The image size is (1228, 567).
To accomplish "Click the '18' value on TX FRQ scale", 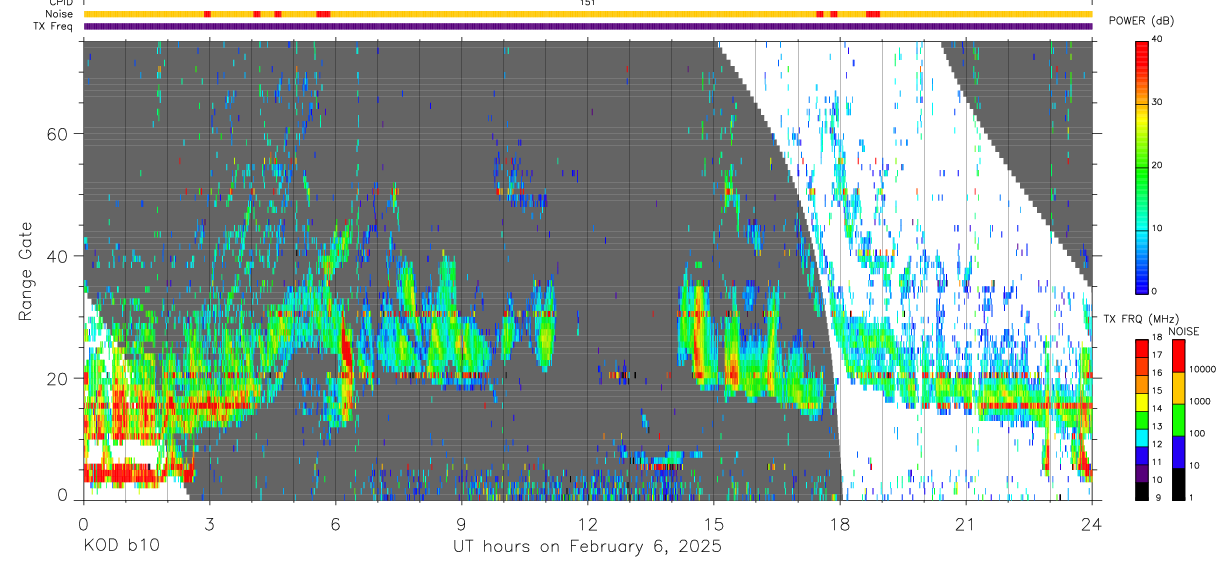I will click(x=1157, y=337).
